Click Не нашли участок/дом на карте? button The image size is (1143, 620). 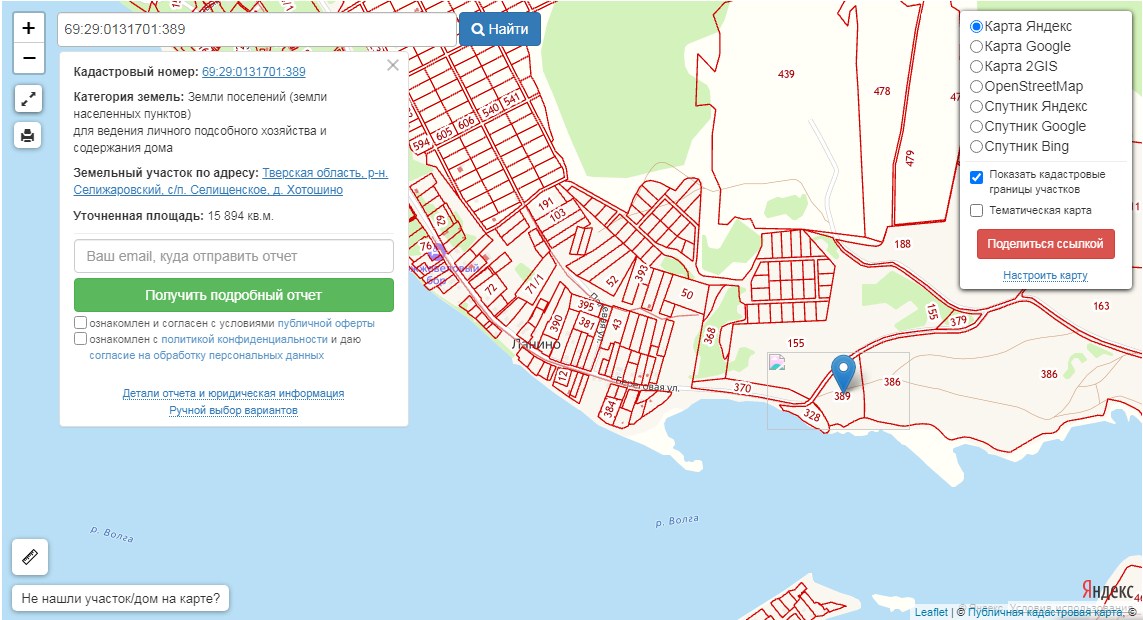point(120,599)
